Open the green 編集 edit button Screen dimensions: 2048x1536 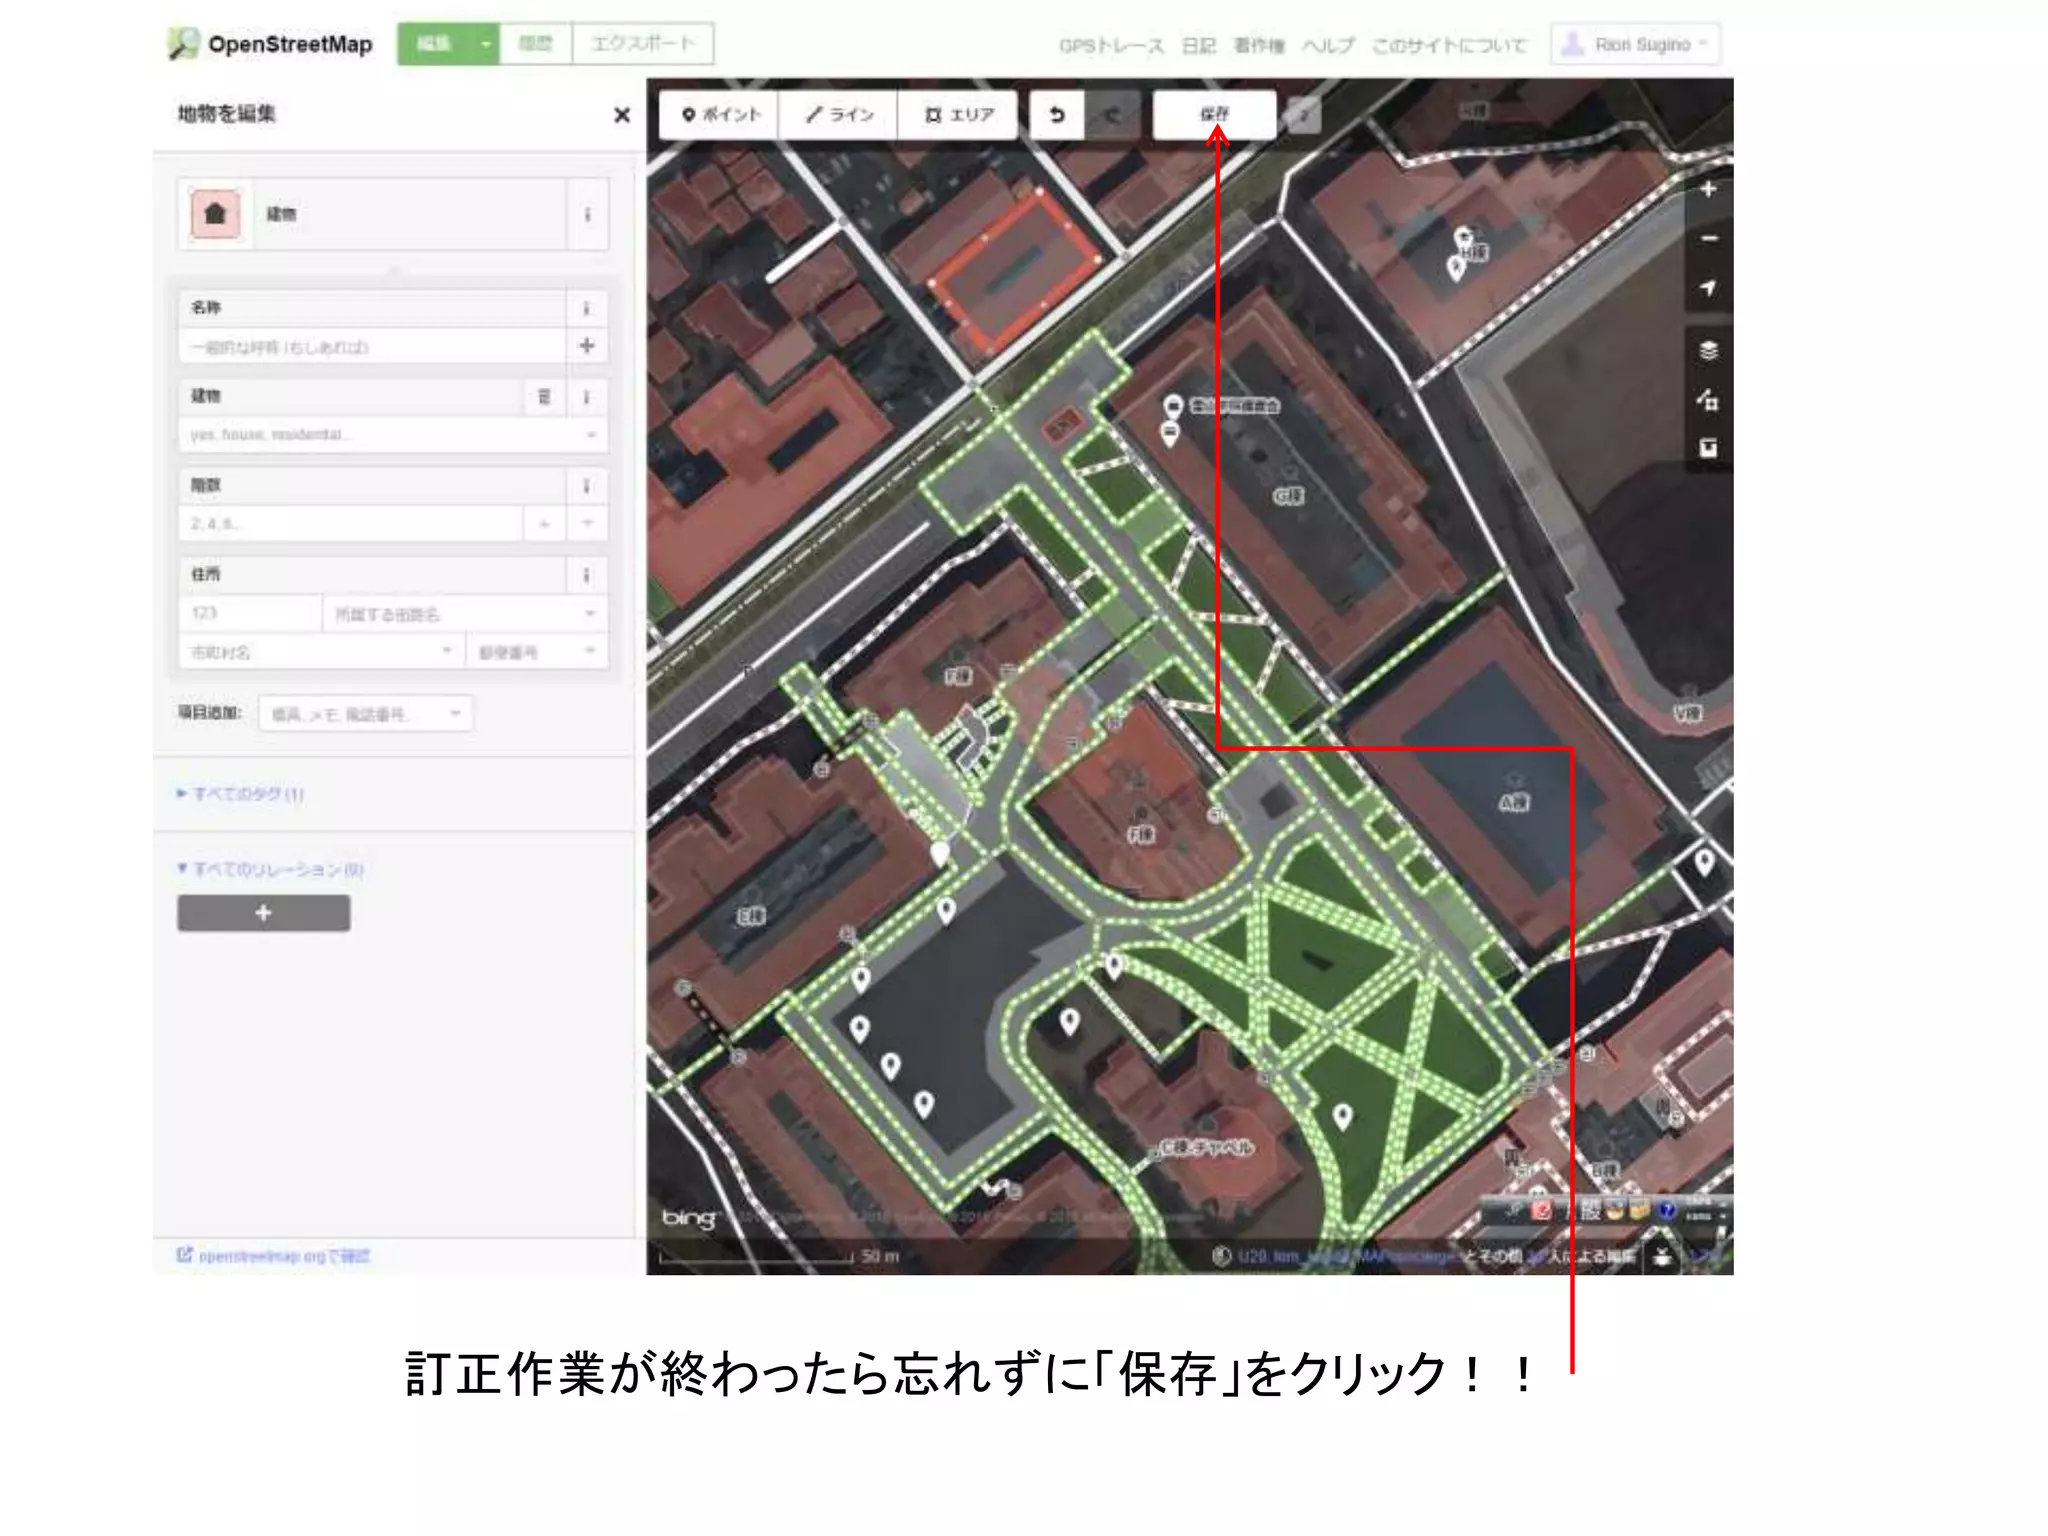click(x=434, y=44)
